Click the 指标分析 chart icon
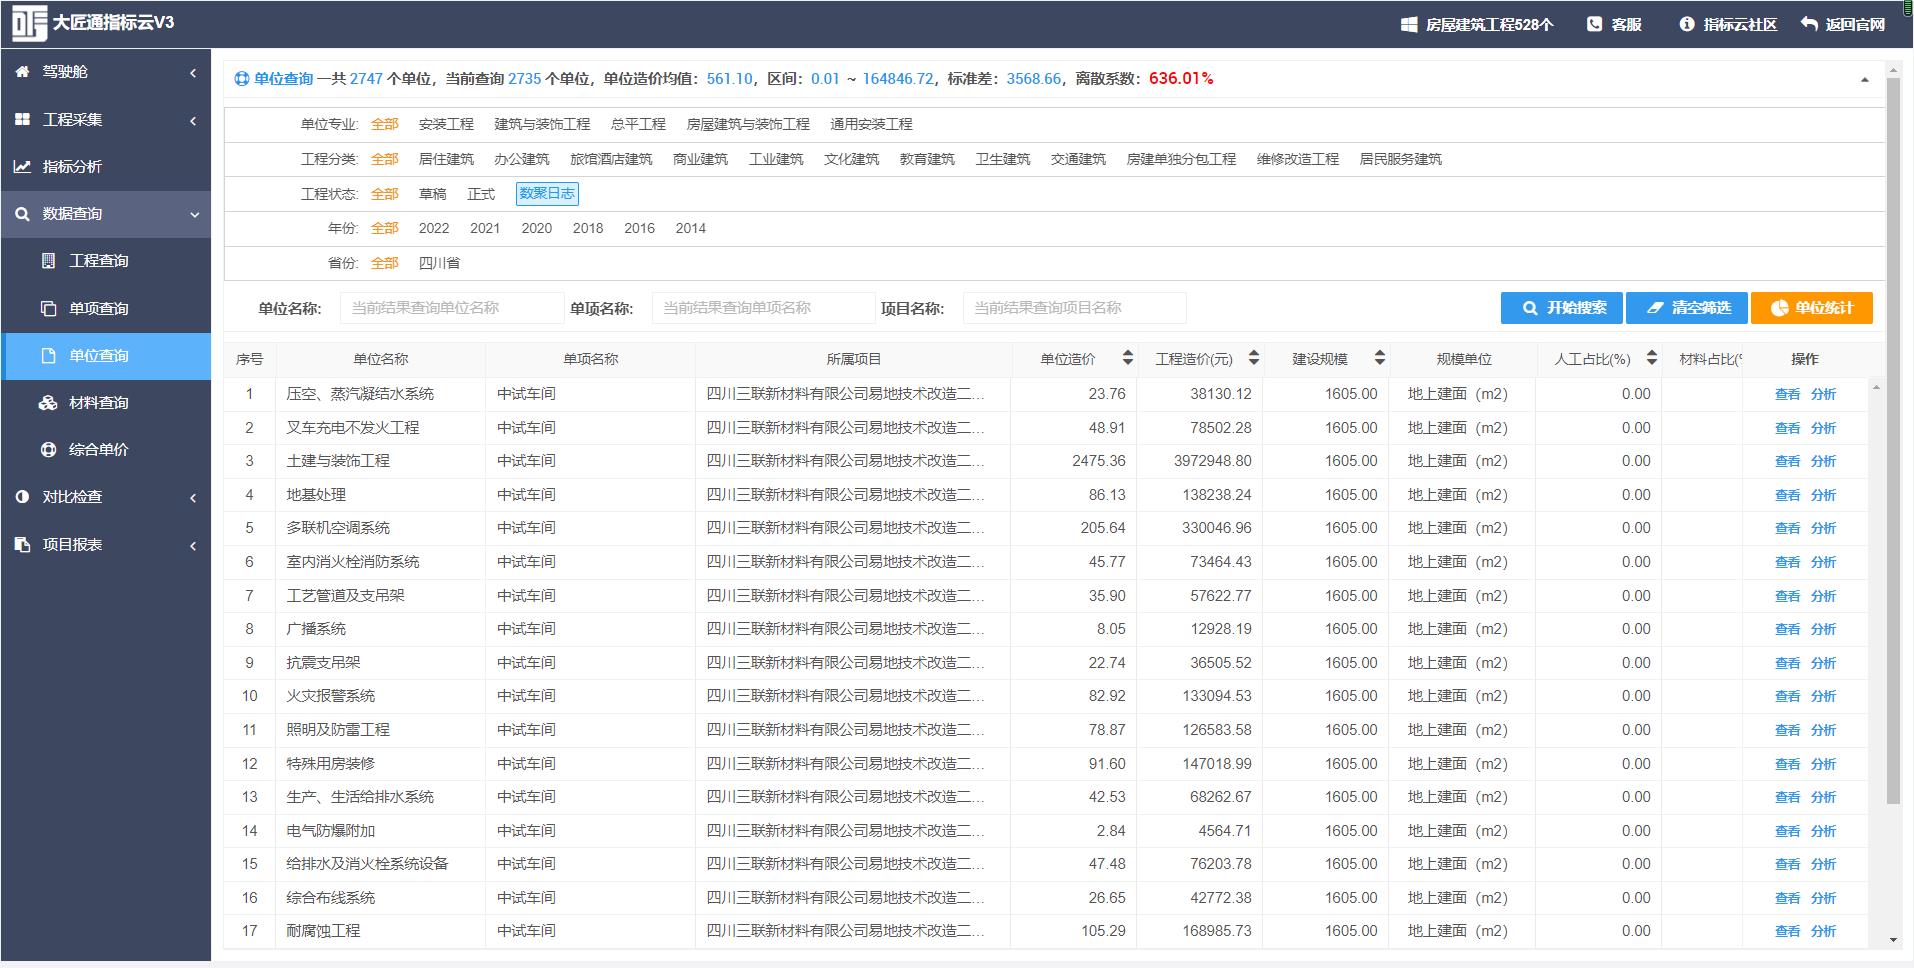This screenshot has width=1914, height=968. (22, 166)
